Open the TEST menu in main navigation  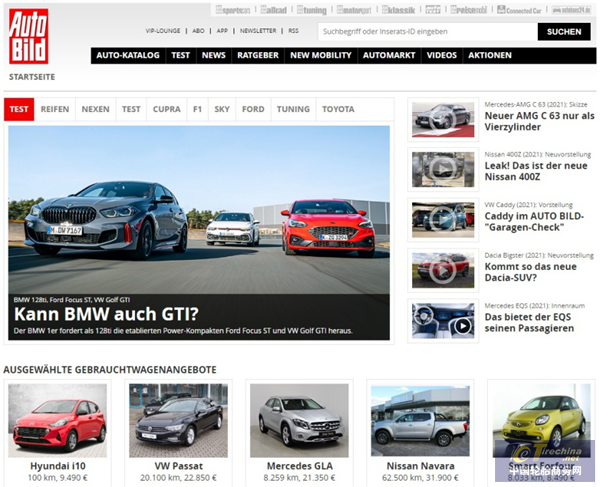point(181,55)
